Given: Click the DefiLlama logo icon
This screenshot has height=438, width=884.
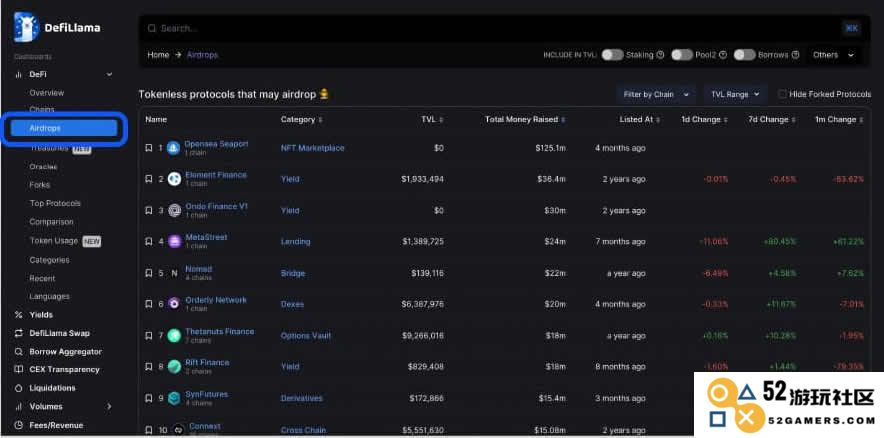Looking at the screenshot, I should (25, 26).
